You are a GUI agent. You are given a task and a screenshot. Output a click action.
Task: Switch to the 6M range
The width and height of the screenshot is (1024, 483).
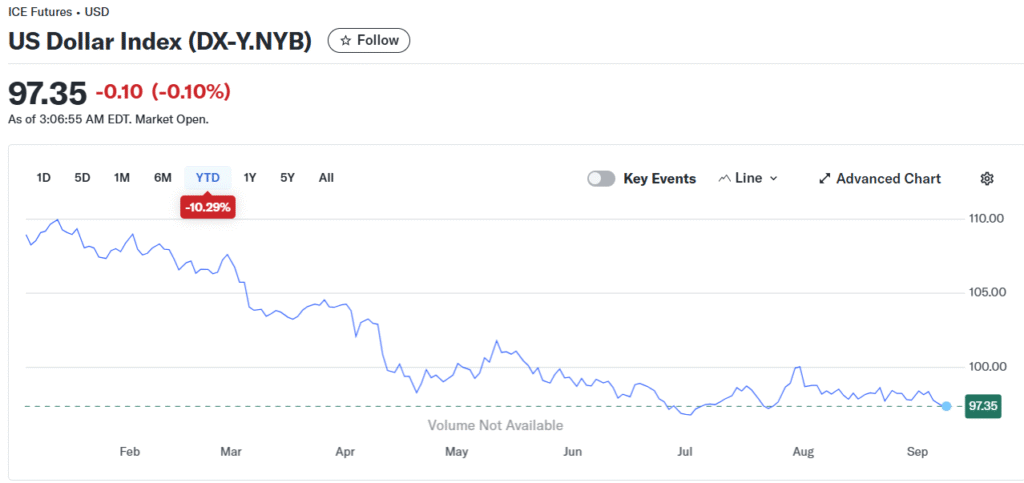(163, 178)
